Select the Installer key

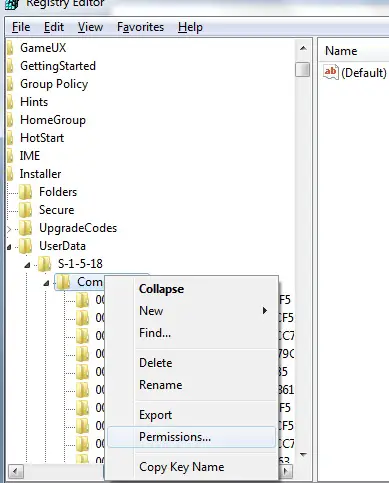tap(40, 174)
